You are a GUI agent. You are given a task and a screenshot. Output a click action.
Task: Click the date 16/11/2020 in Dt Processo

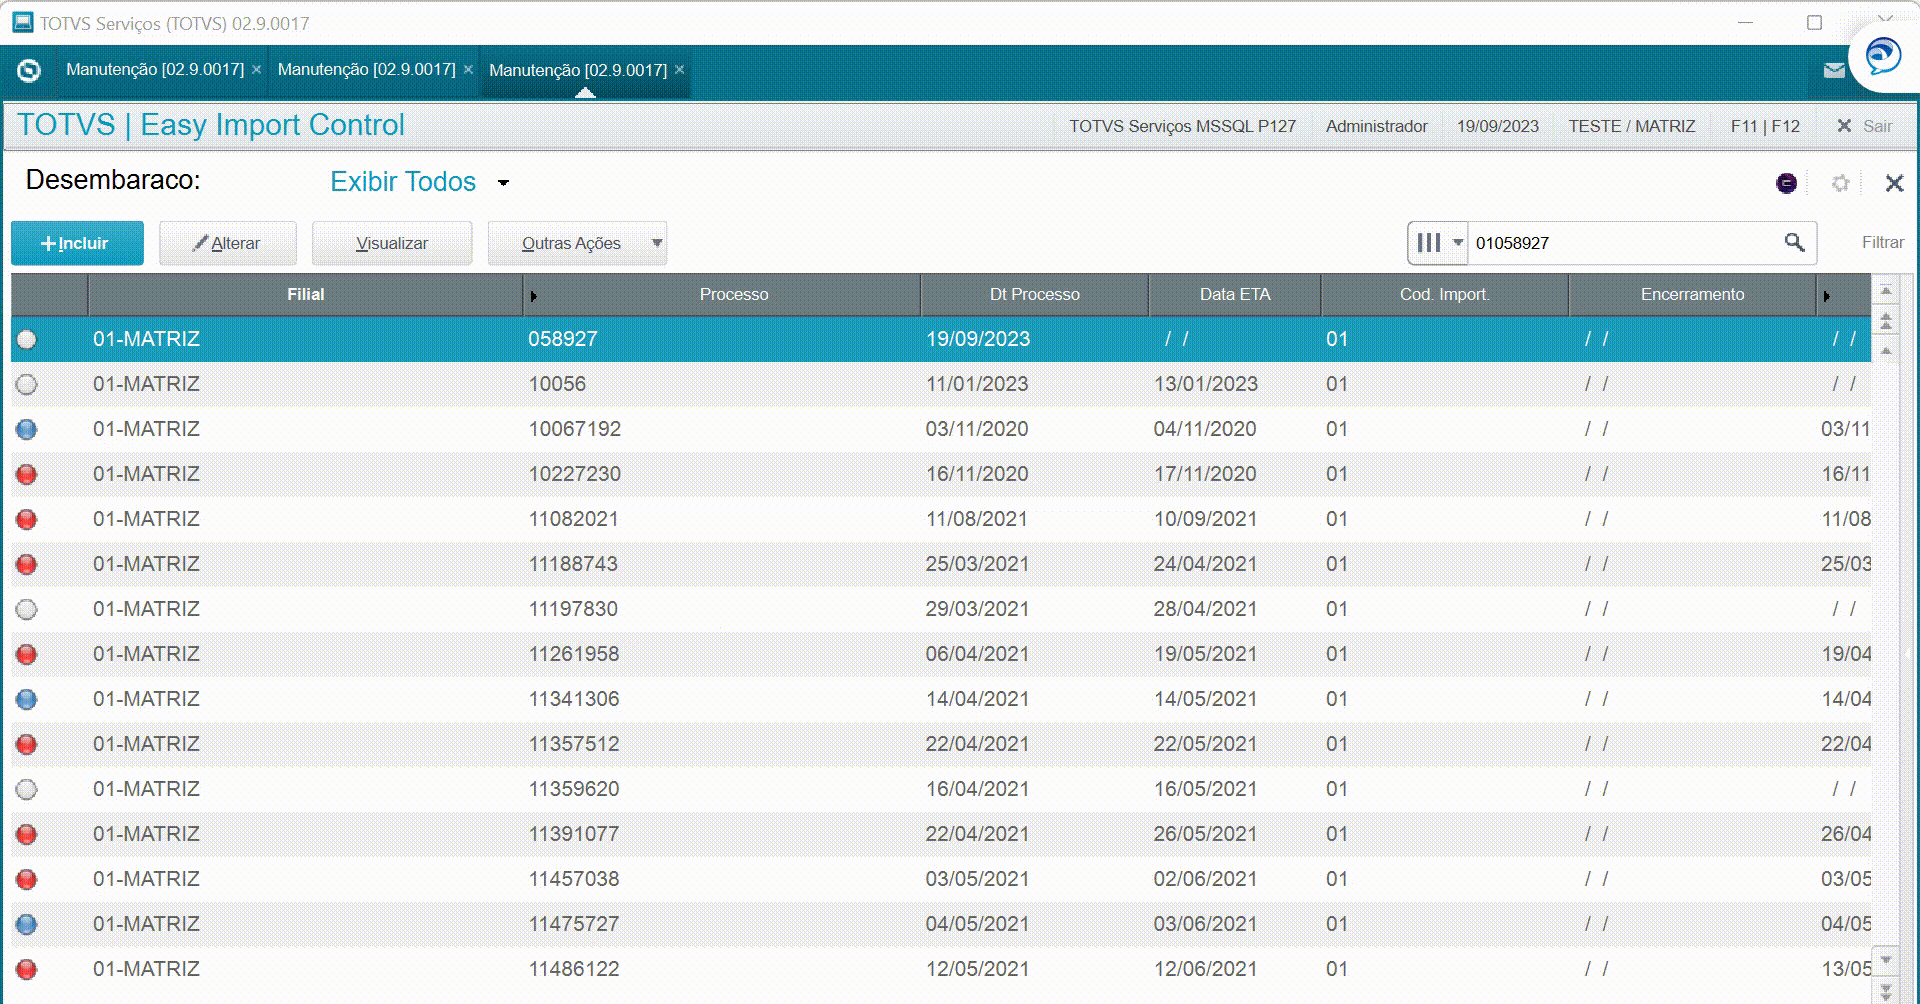tap(977, 474)
